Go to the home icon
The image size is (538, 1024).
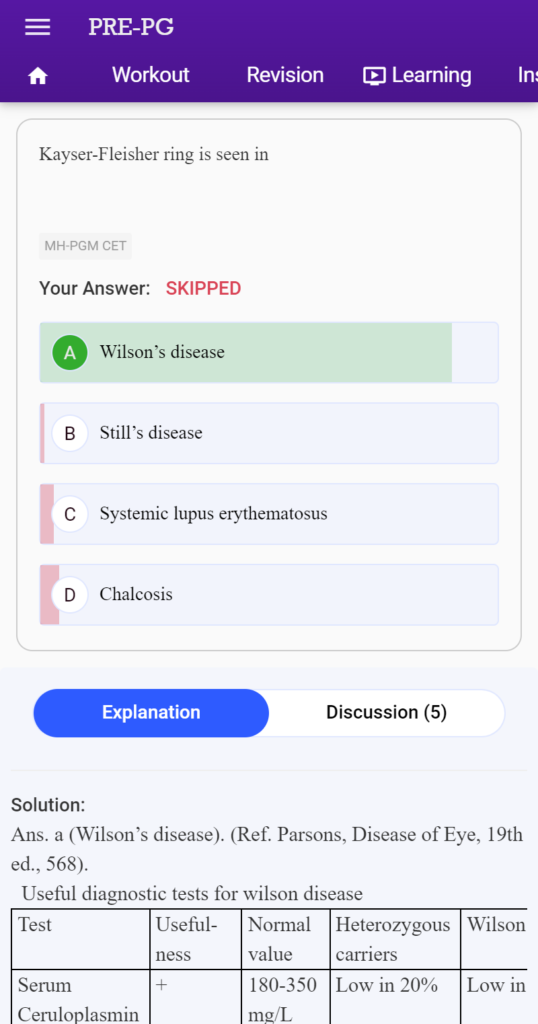38,76
